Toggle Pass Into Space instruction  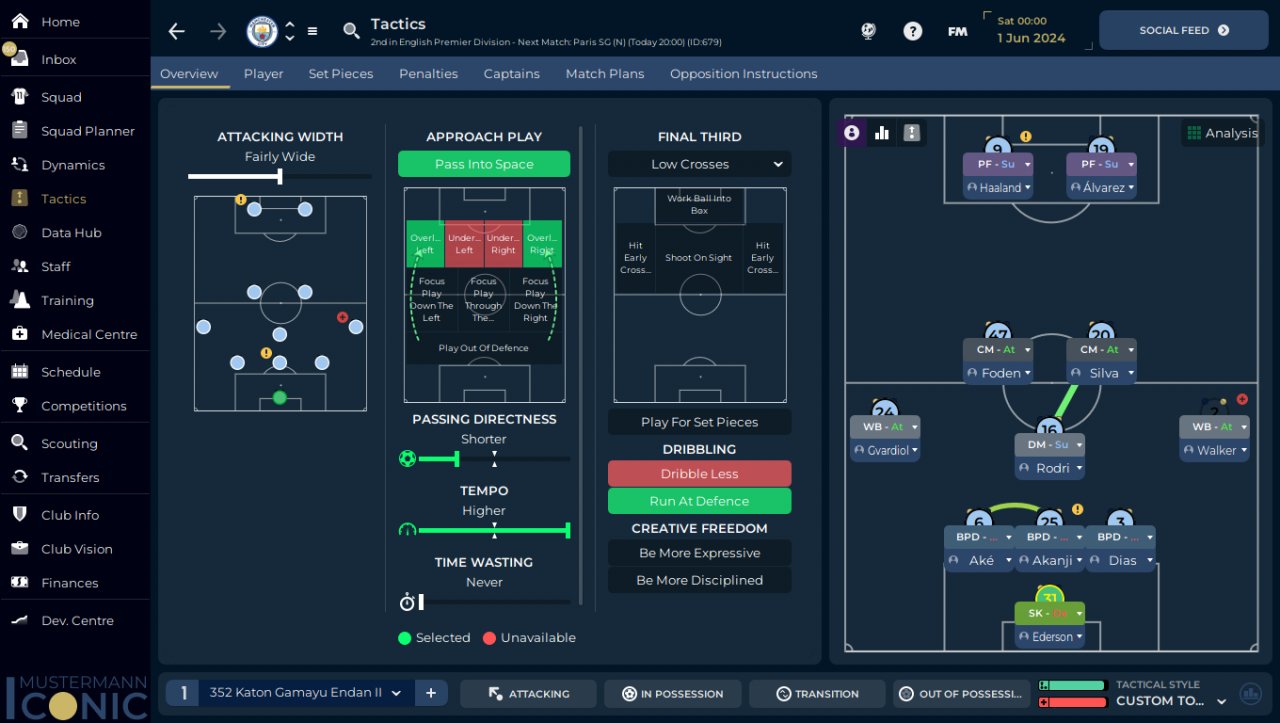pyautogui.click(x=484, y=164)
